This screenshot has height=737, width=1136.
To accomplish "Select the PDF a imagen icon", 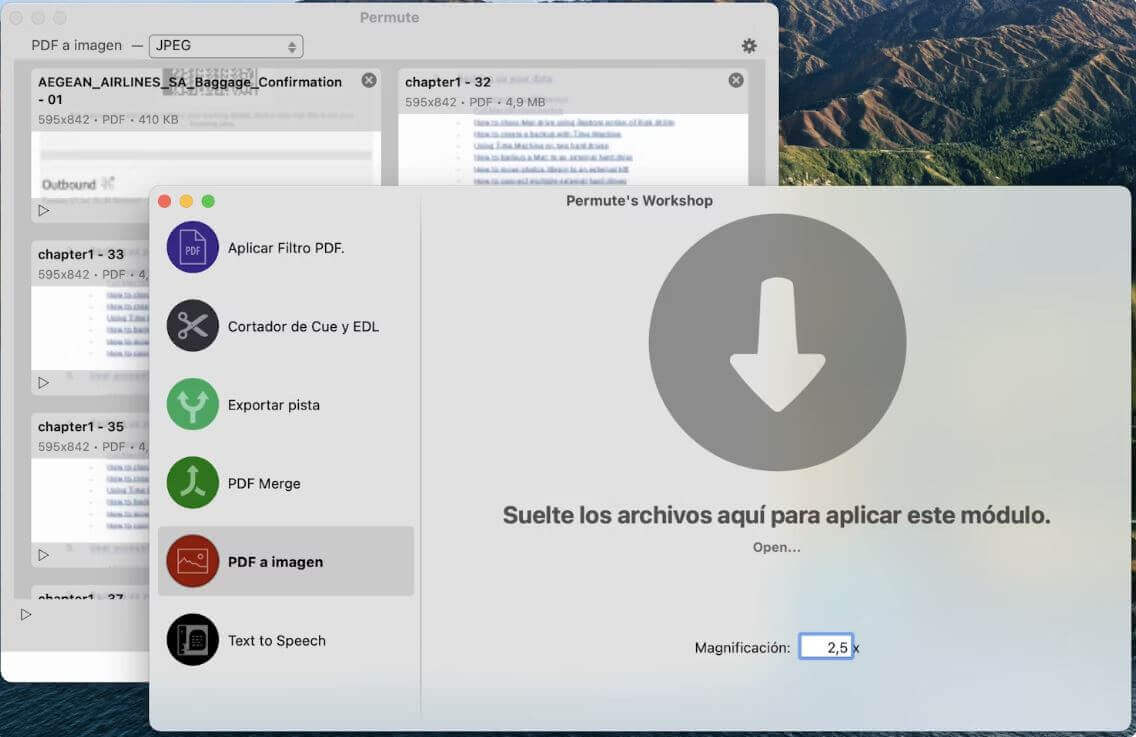I will [x=192, y=561].
